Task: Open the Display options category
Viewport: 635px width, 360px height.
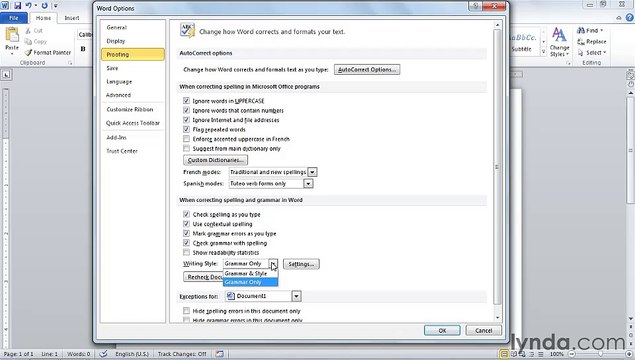Action: click(x=133, y=41)
